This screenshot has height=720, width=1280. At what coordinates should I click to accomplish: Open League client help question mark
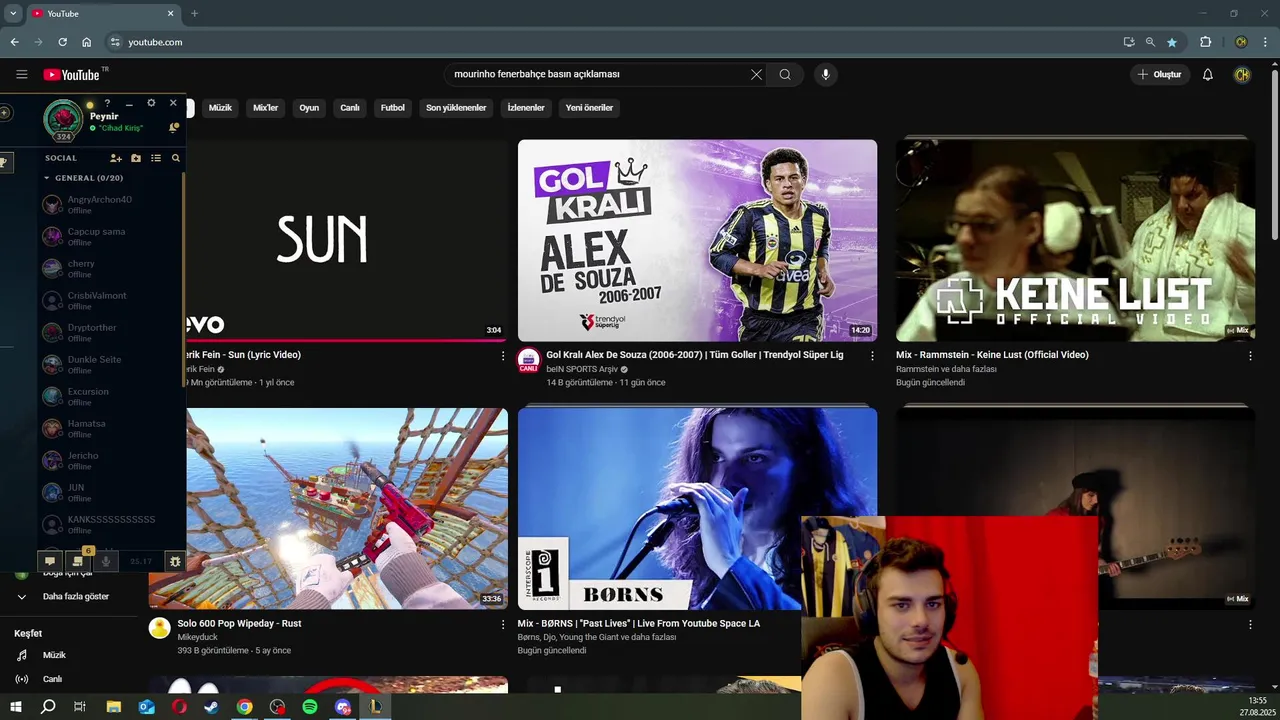(x=107, y=103)
